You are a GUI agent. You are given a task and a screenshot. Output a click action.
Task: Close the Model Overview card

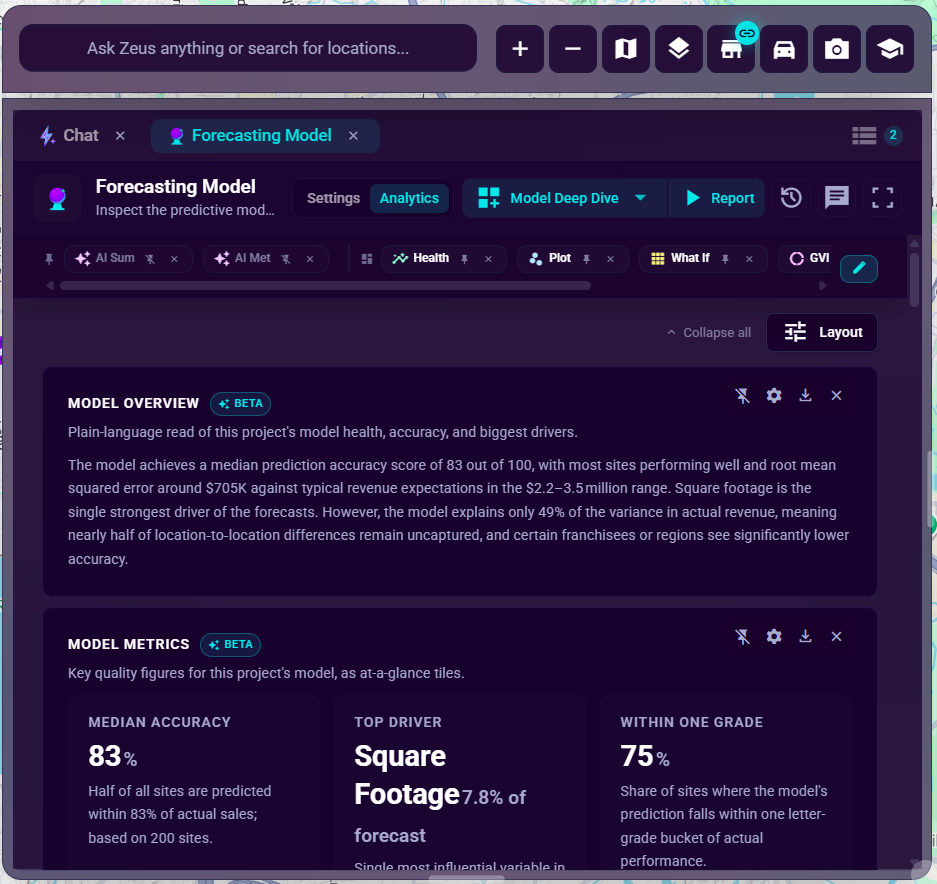(837, 396)
